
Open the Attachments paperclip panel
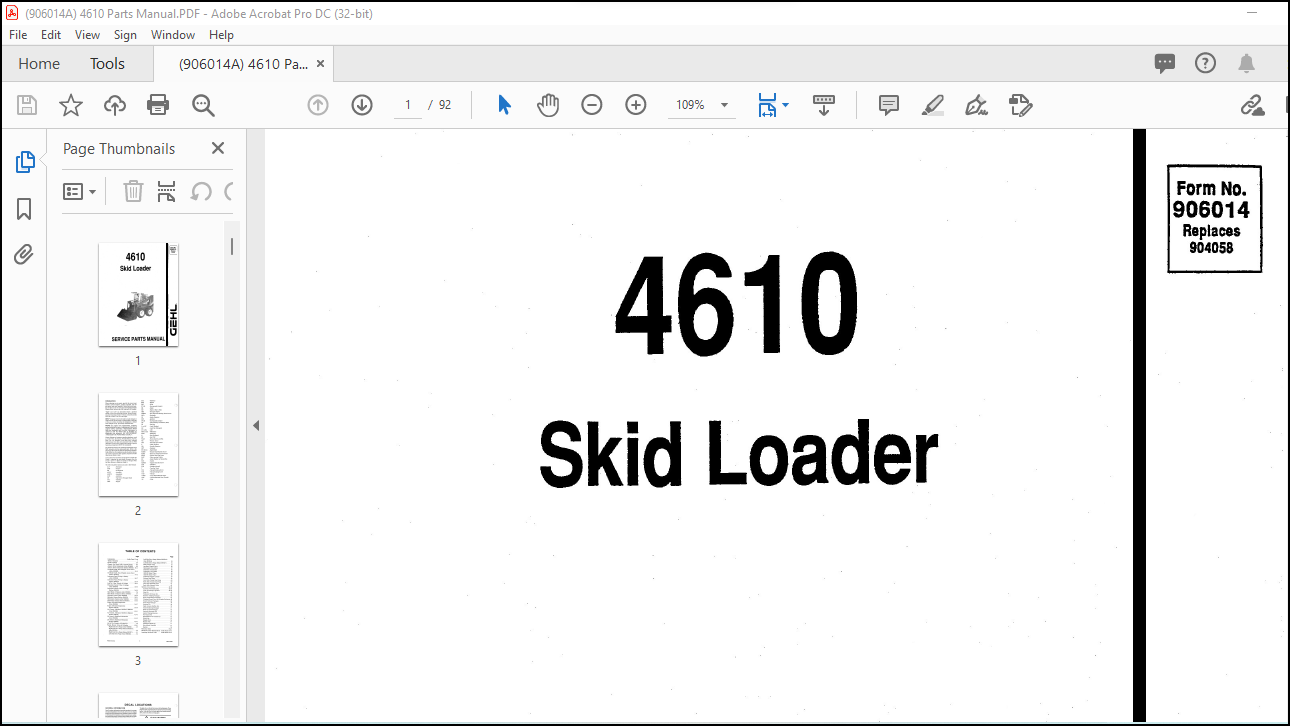point(24,255)
